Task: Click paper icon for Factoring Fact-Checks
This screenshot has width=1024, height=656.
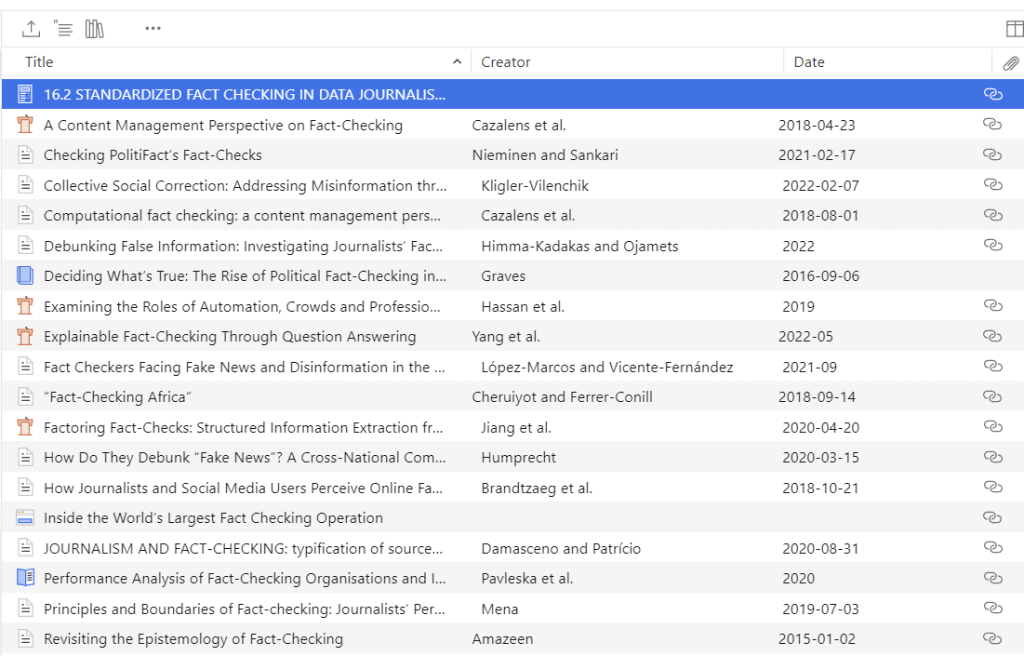Action: click(x=25, y=427)
